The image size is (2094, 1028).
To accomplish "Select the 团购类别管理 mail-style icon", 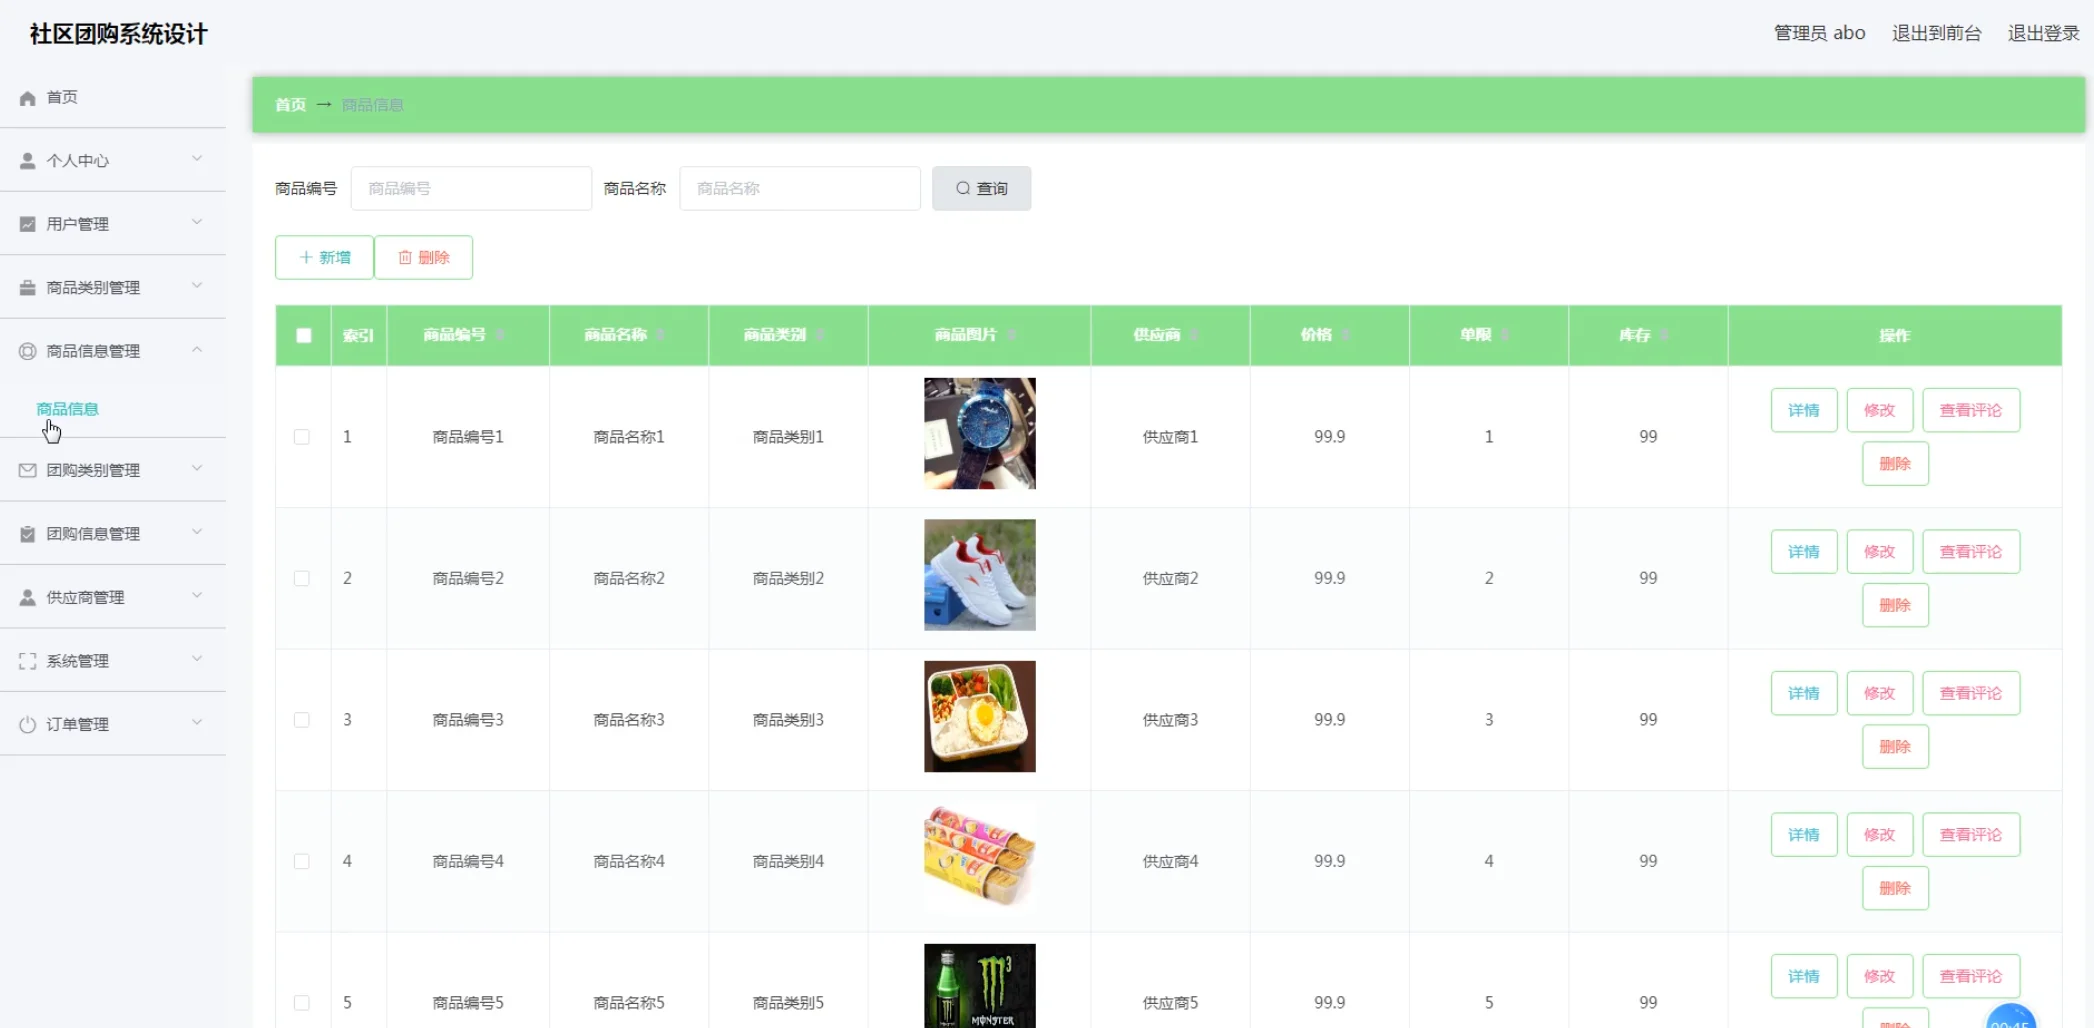I will coord(26,469).
